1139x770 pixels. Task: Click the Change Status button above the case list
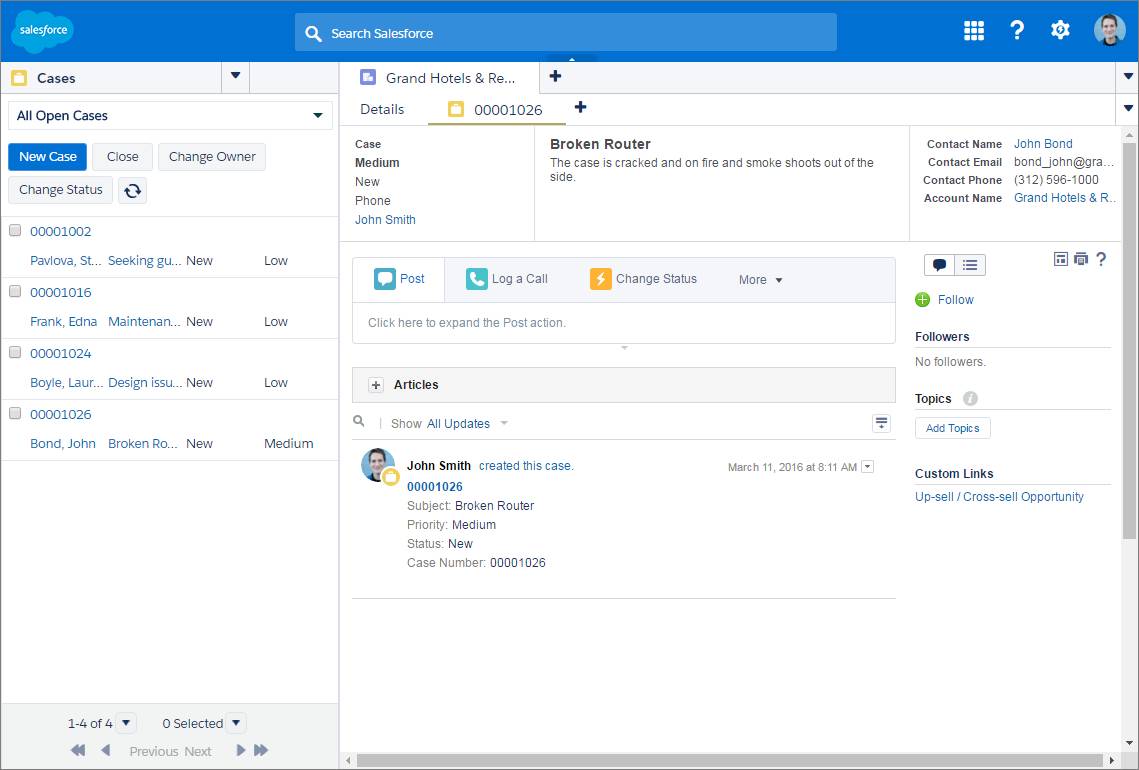[61, 190]
